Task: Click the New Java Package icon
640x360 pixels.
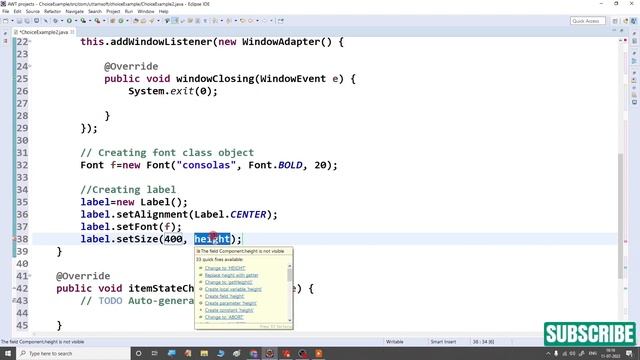Action: pyautogui.click(x=112, y=20)
